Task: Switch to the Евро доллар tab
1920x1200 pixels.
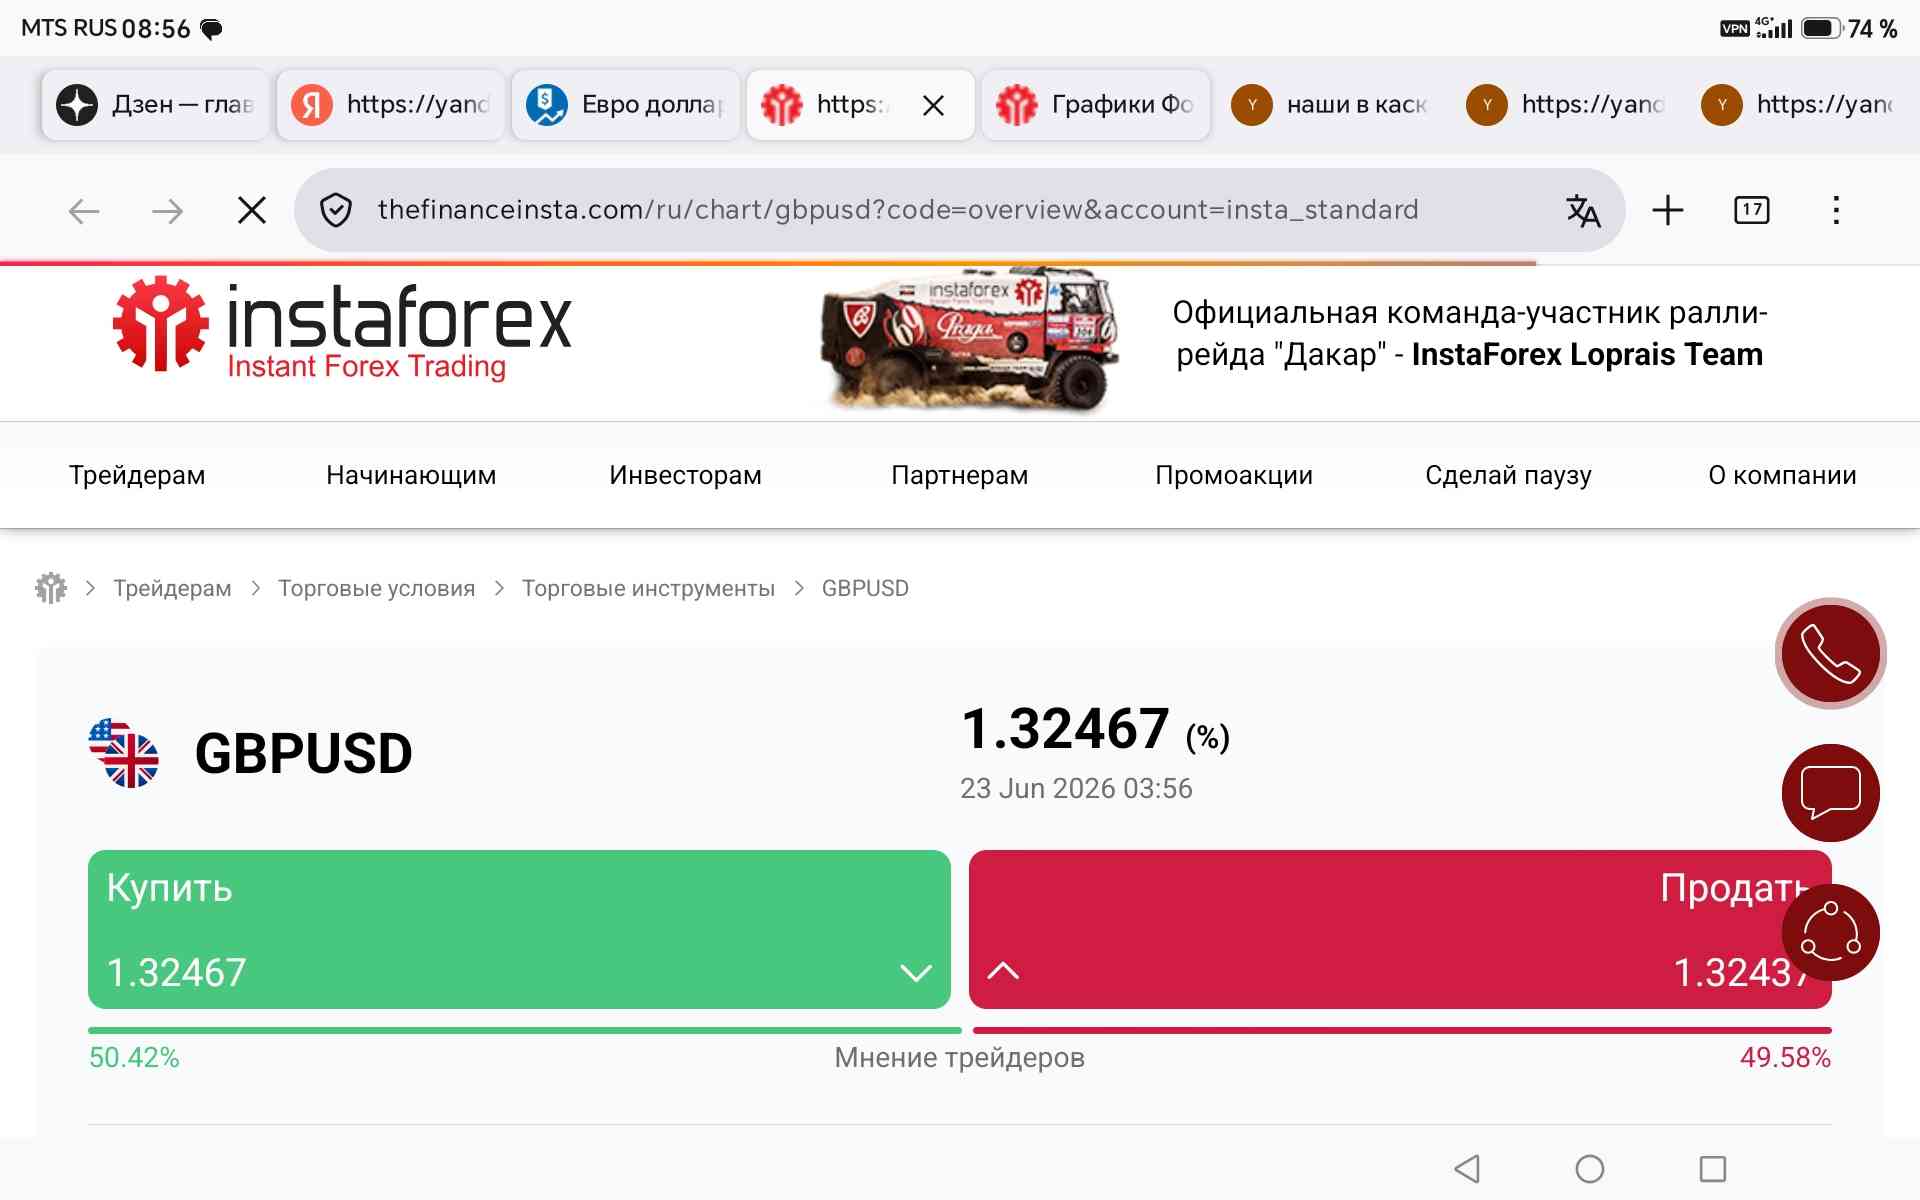Action: point(625,105)
